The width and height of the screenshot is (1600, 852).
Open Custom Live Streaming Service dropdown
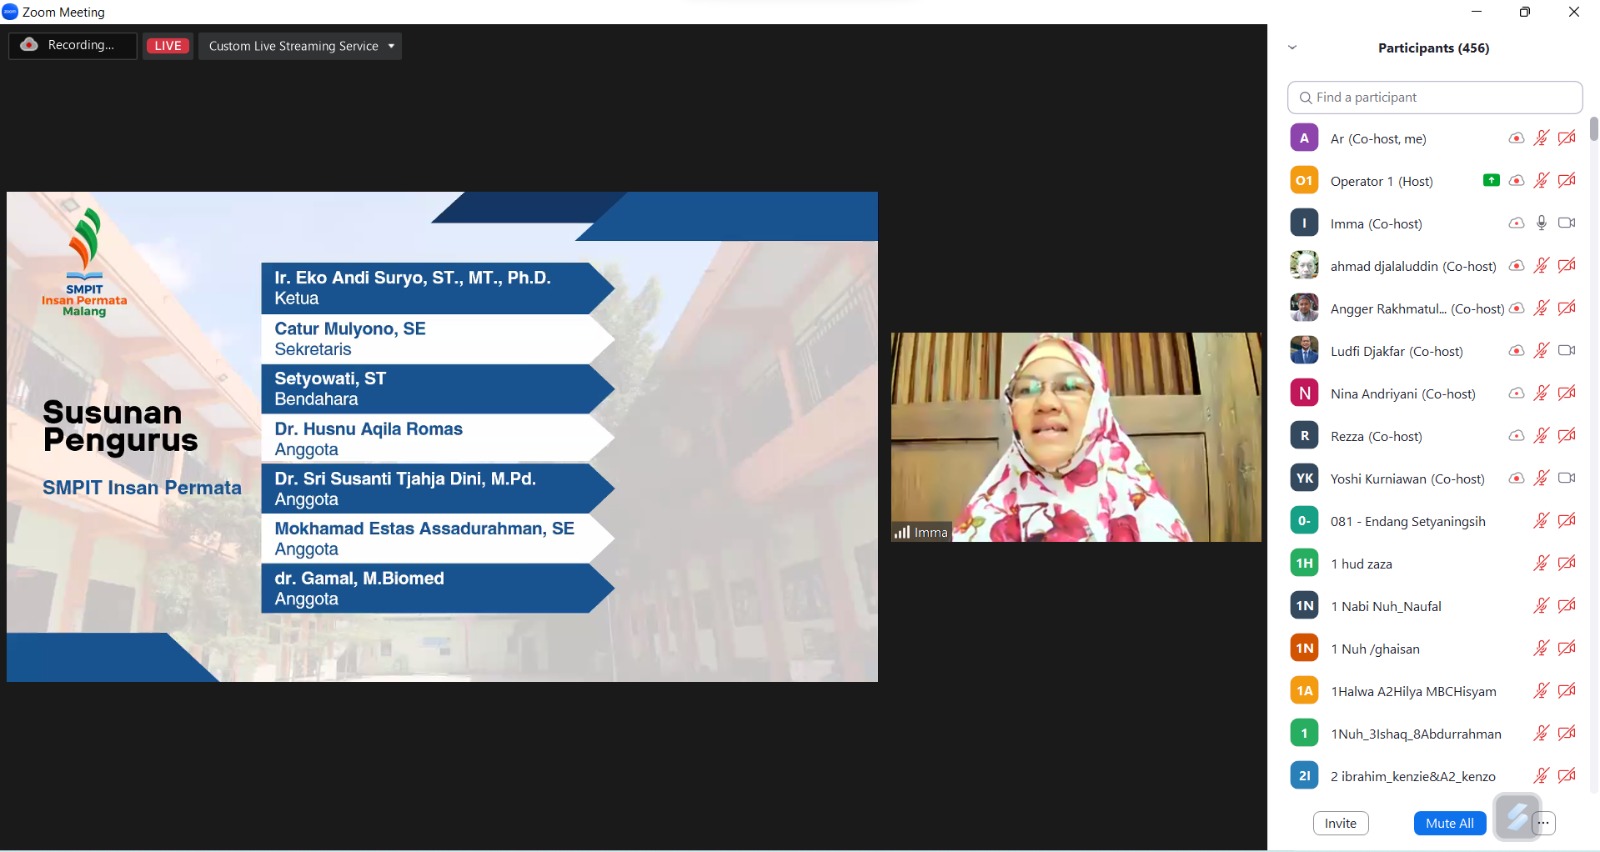click(300, 46)
